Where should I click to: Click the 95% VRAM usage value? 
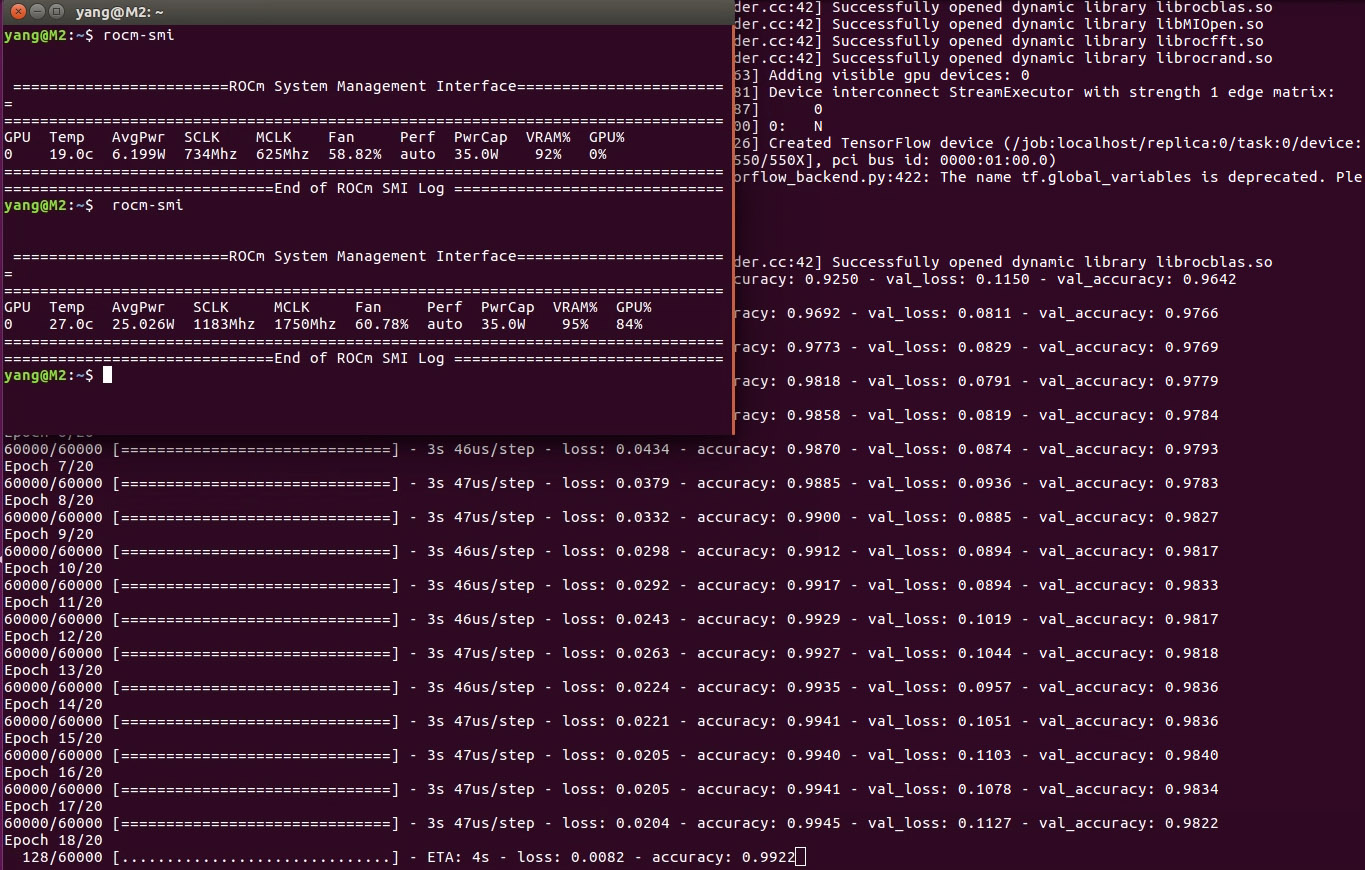(574, 324)
